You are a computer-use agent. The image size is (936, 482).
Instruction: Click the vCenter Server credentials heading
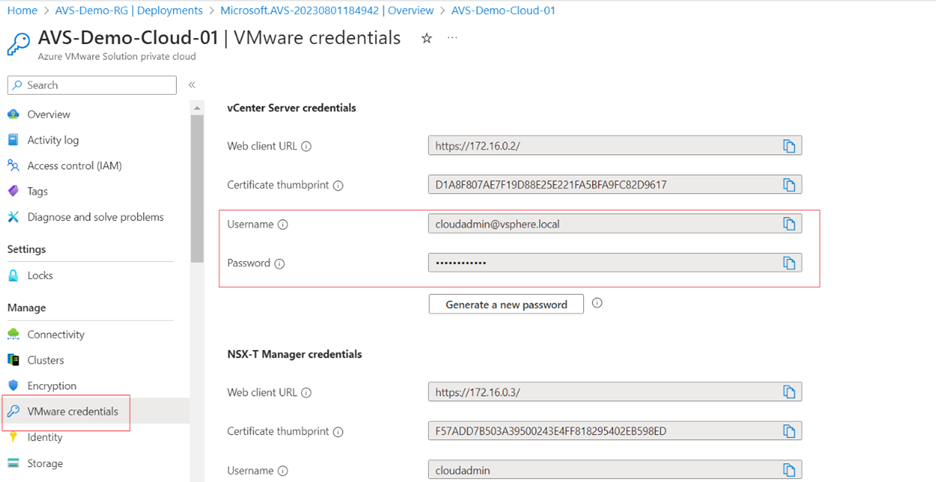pyautogui.click(x=291, y=108)
